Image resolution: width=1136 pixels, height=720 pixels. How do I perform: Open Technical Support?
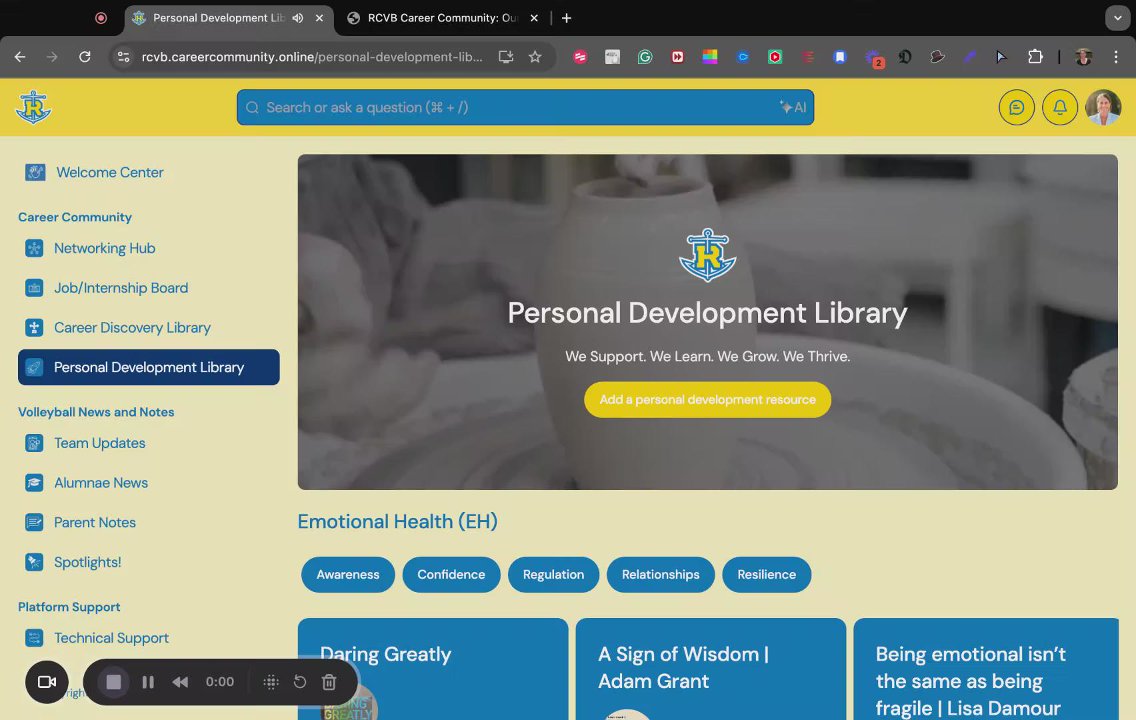[111, 638]
